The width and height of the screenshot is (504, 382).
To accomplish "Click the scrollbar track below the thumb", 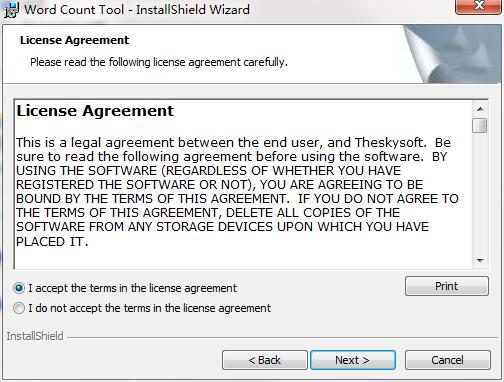I will pos(480,193).
